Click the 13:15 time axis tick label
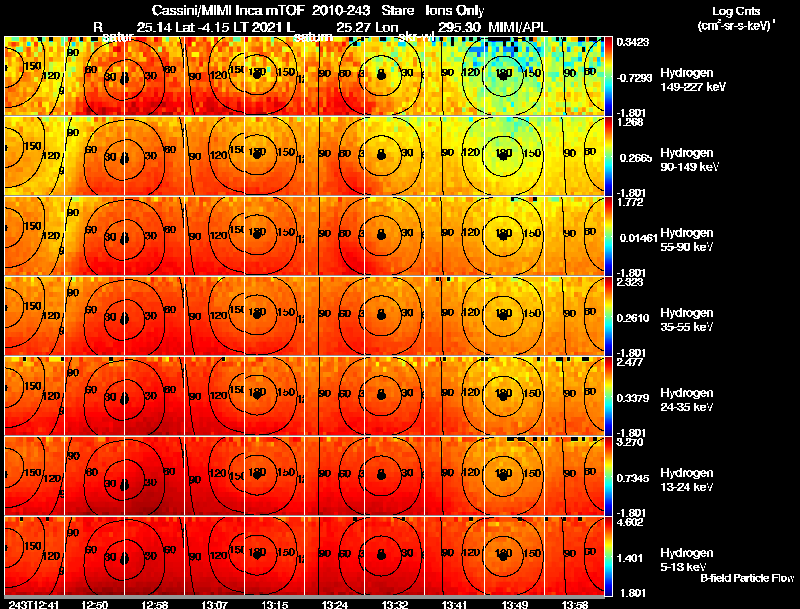This screenshot has width=800, height=609. pos(275,604)
